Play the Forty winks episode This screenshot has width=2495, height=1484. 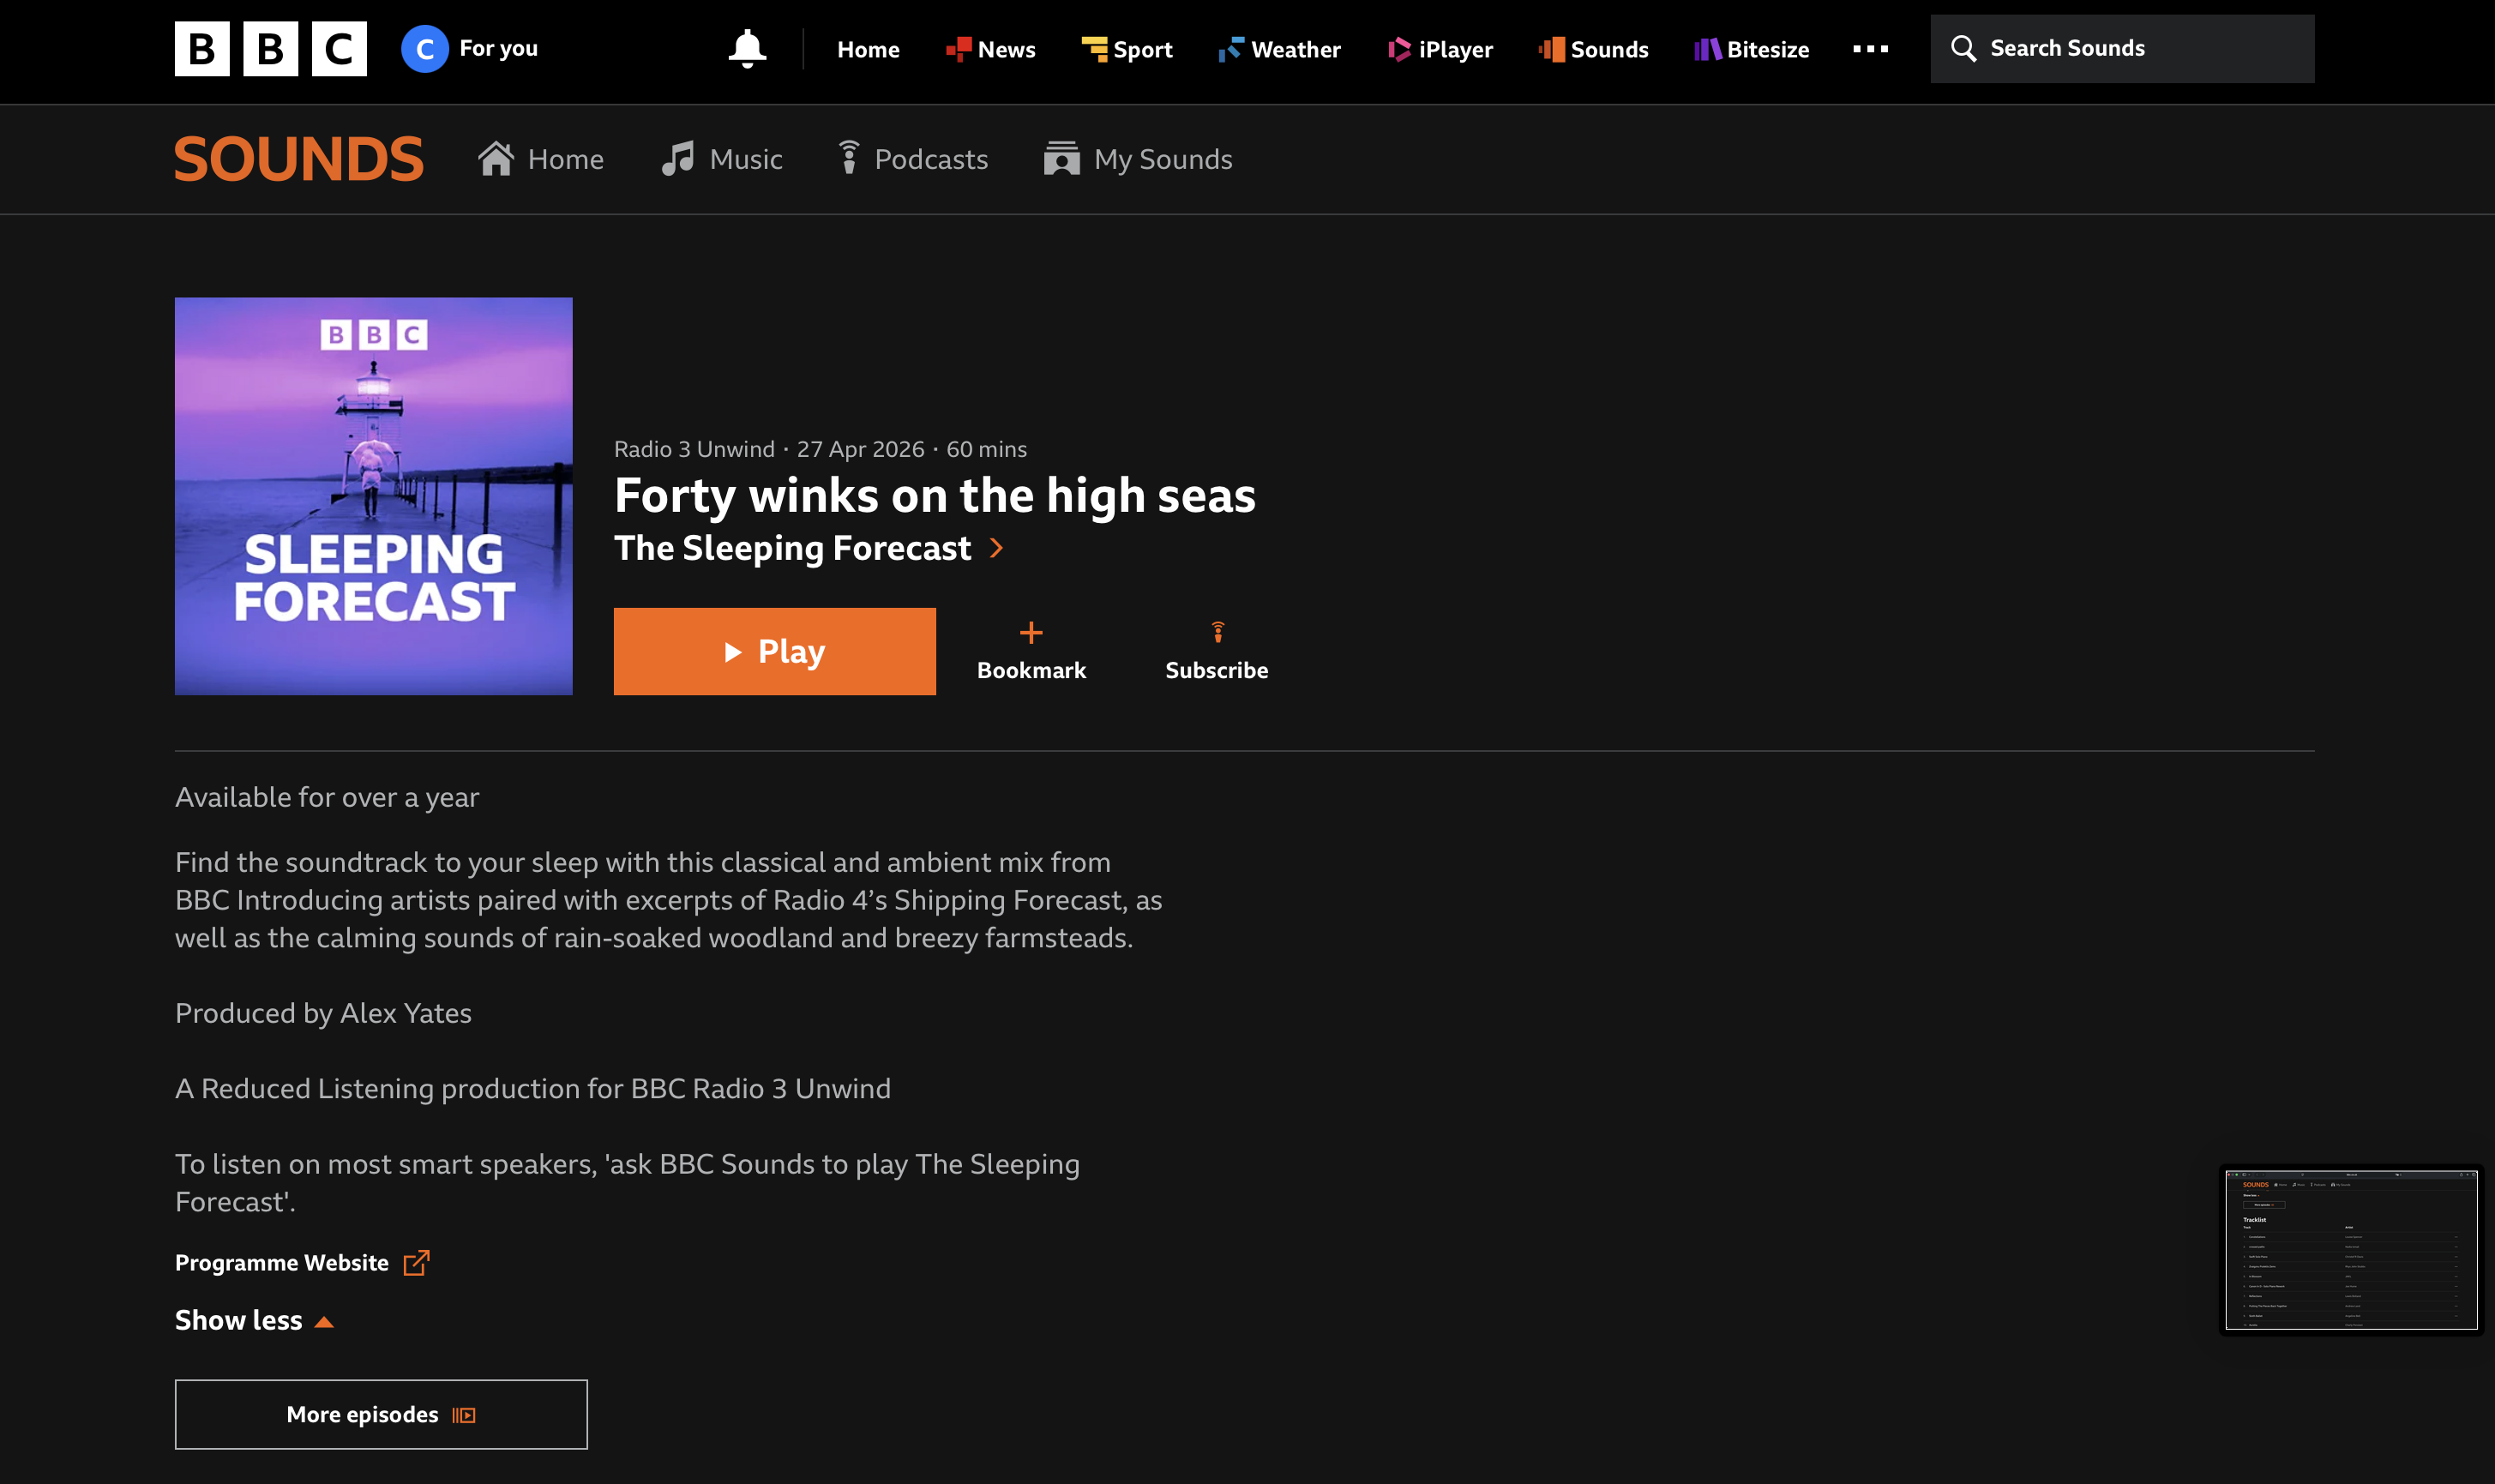[x=775, y=651]
